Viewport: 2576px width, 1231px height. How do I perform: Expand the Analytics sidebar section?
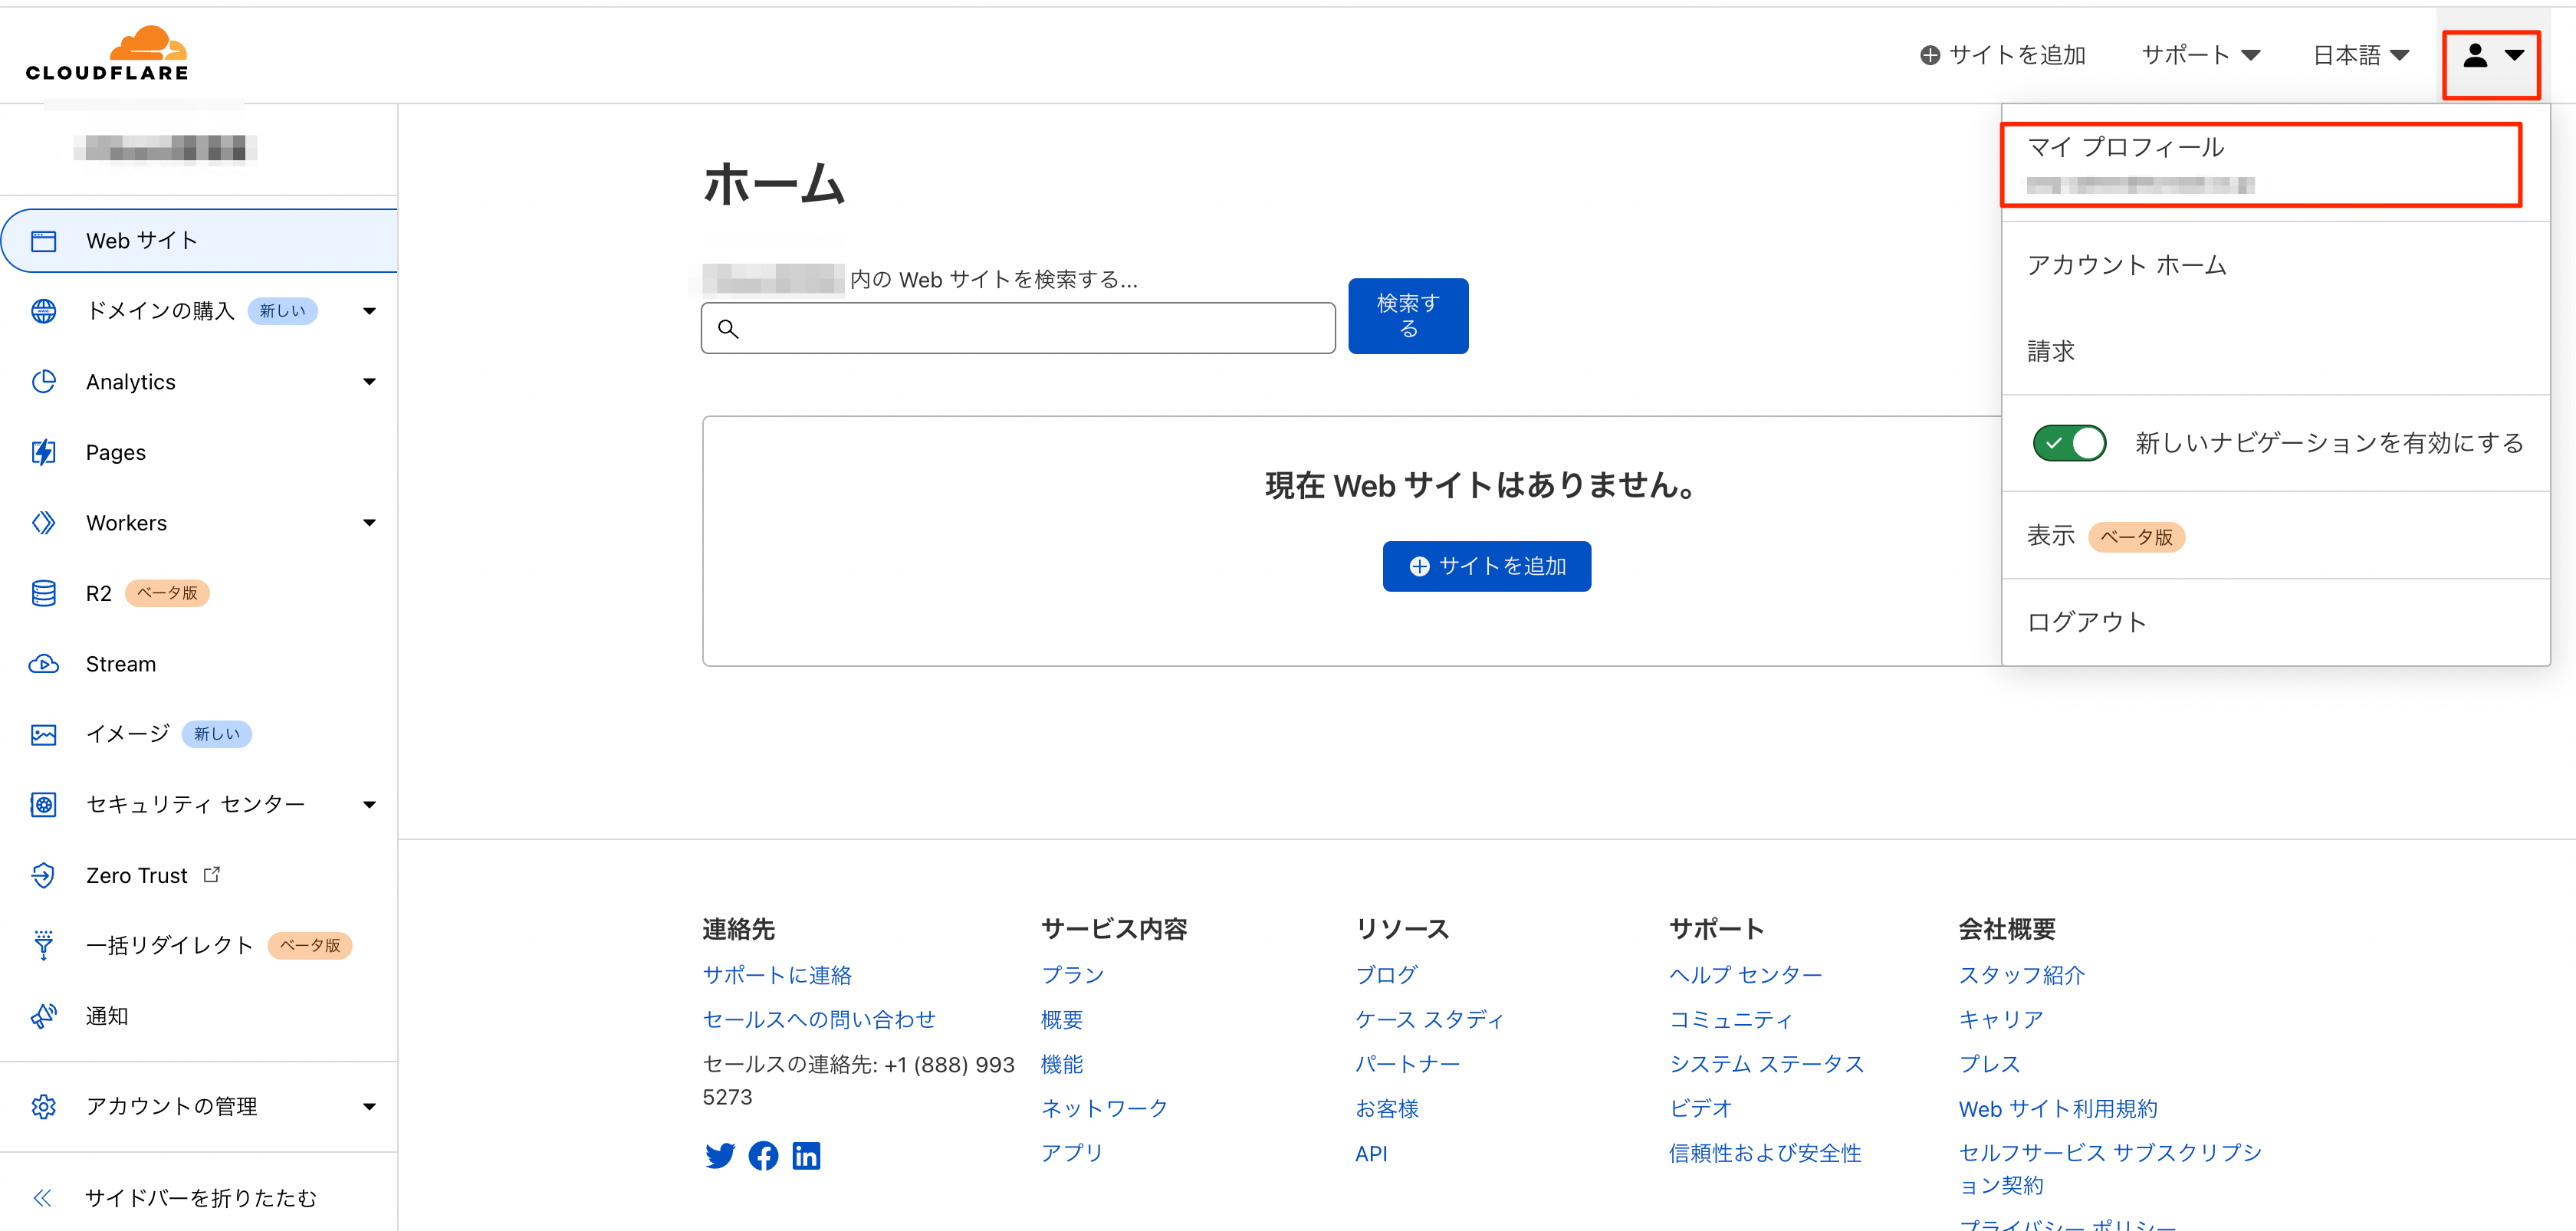pyautogui.click(x=369, y=382)
